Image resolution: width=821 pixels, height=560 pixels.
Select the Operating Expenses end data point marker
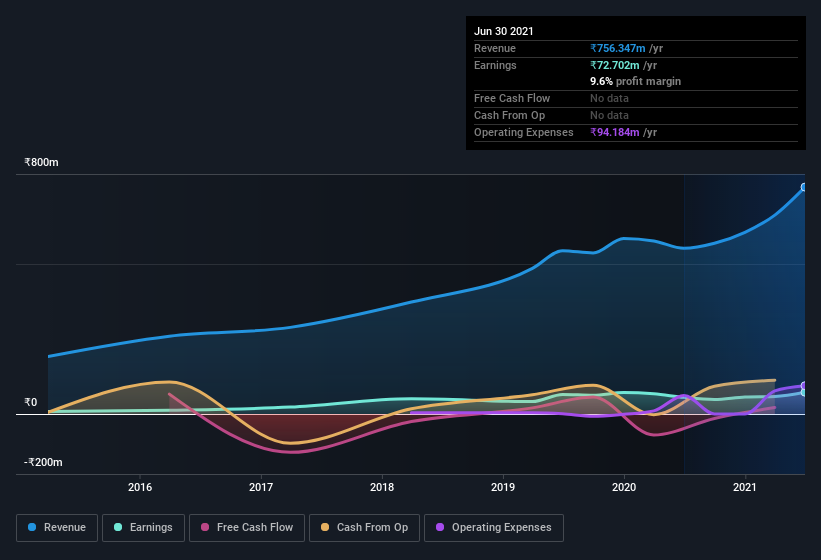(x=804, y=386)
